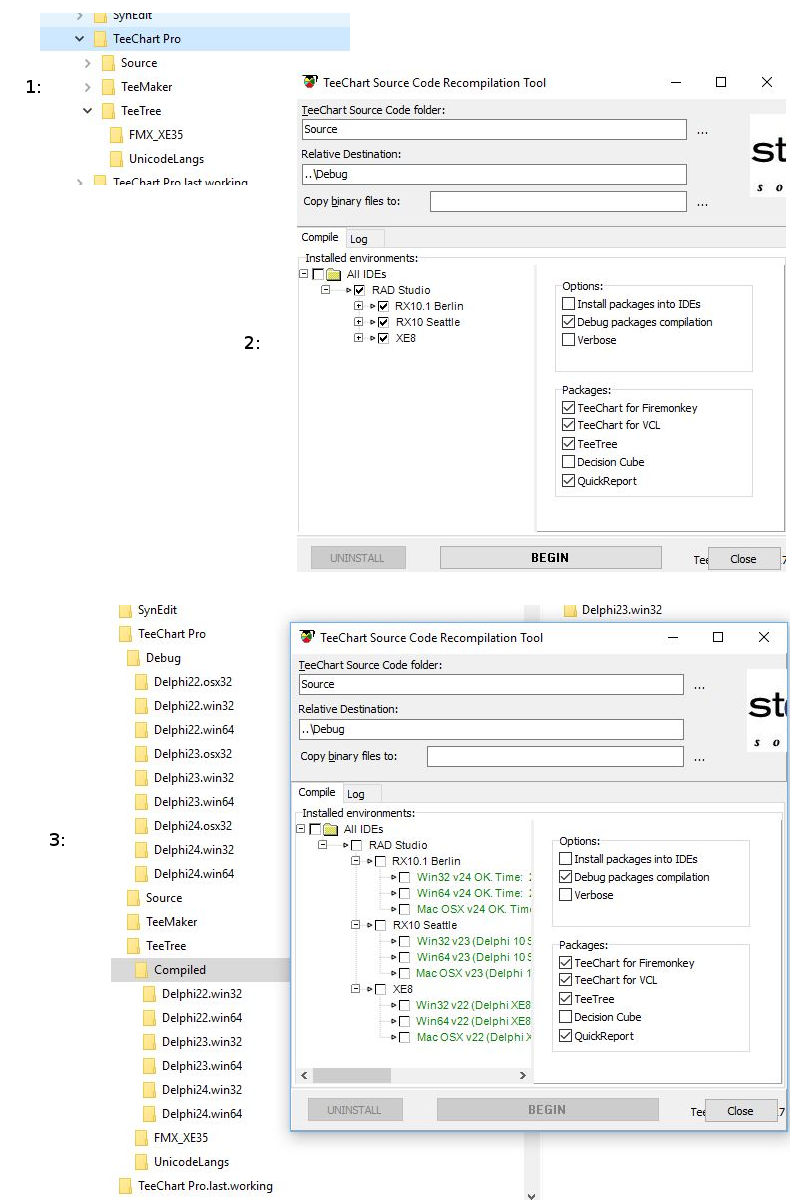Viewport: 800px width, 1200px height.
Task: Tick the Mac OSX v23 checkbox
Action: (x=405, y=974)
